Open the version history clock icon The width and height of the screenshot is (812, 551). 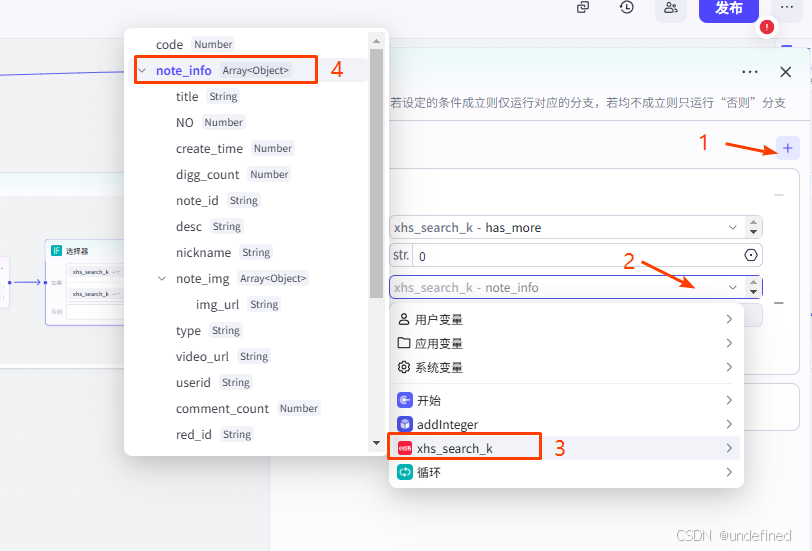[627, 7]
